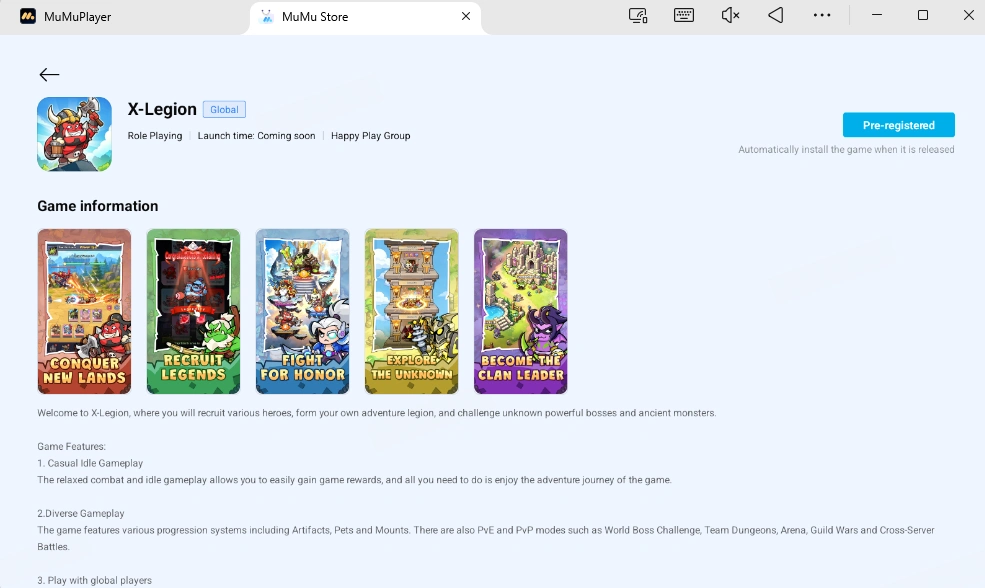Open the Conquer New Lands screenshot
Viewport: 985px width, 588px height.
click(x=84, y=312)
